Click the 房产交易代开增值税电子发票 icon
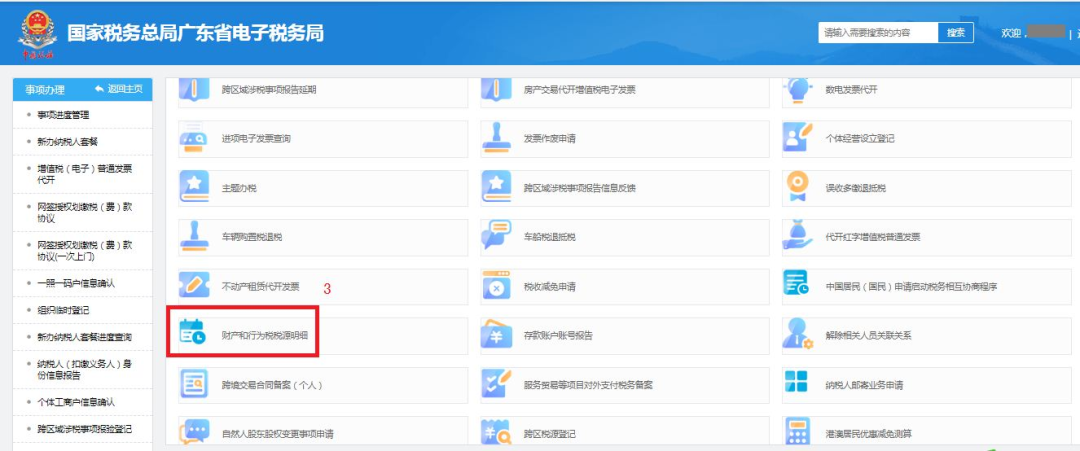 point(496,92)
